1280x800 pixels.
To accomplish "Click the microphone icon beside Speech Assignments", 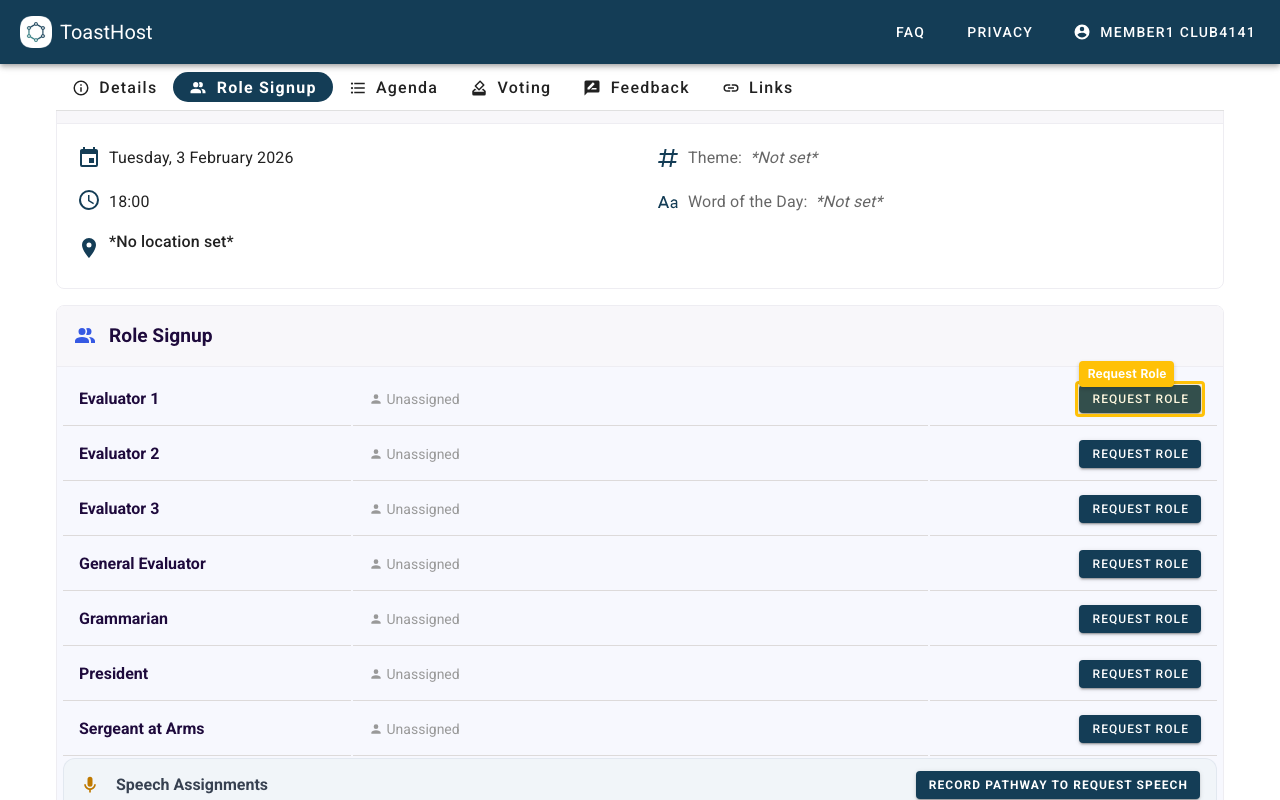I will click(x=90, y=784).
